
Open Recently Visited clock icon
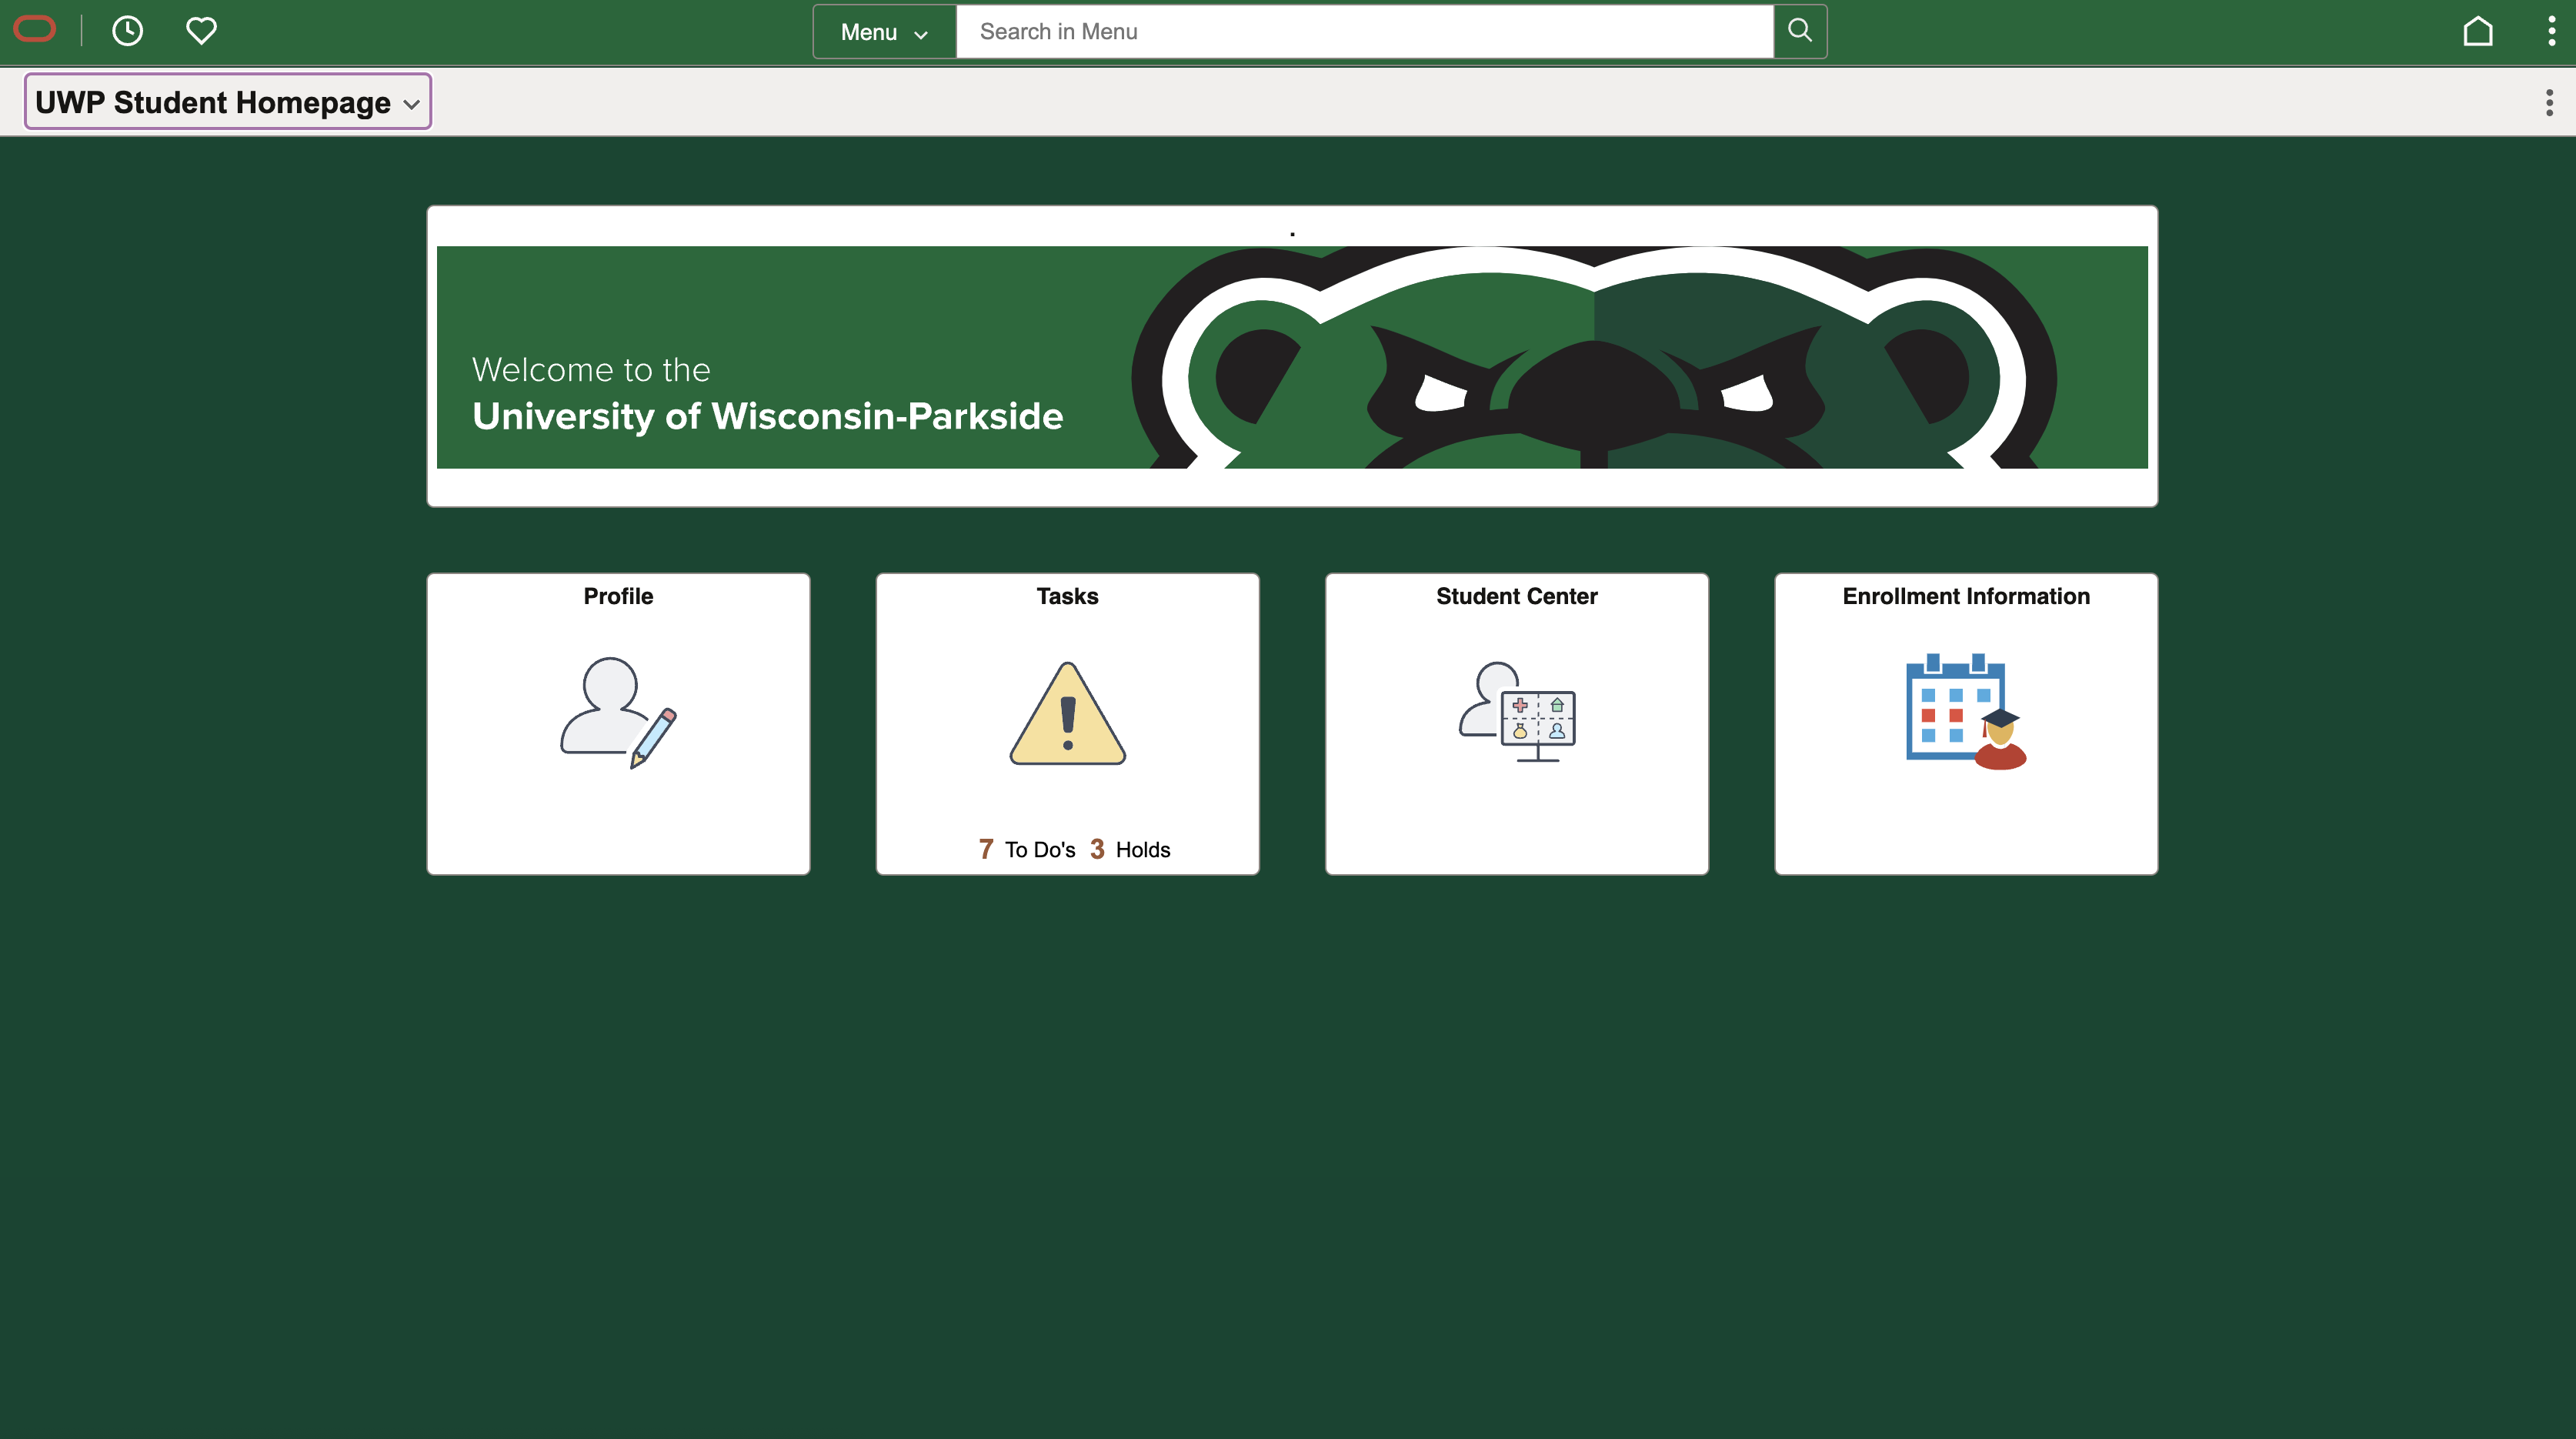(127, 31)
